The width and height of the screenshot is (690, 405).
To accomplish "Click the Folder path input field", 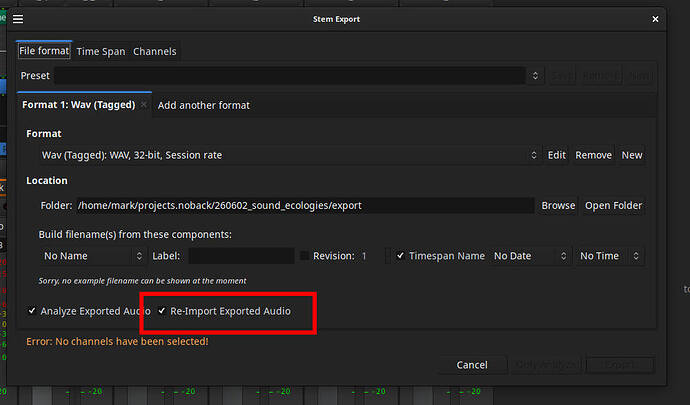I will click(305, 206).
